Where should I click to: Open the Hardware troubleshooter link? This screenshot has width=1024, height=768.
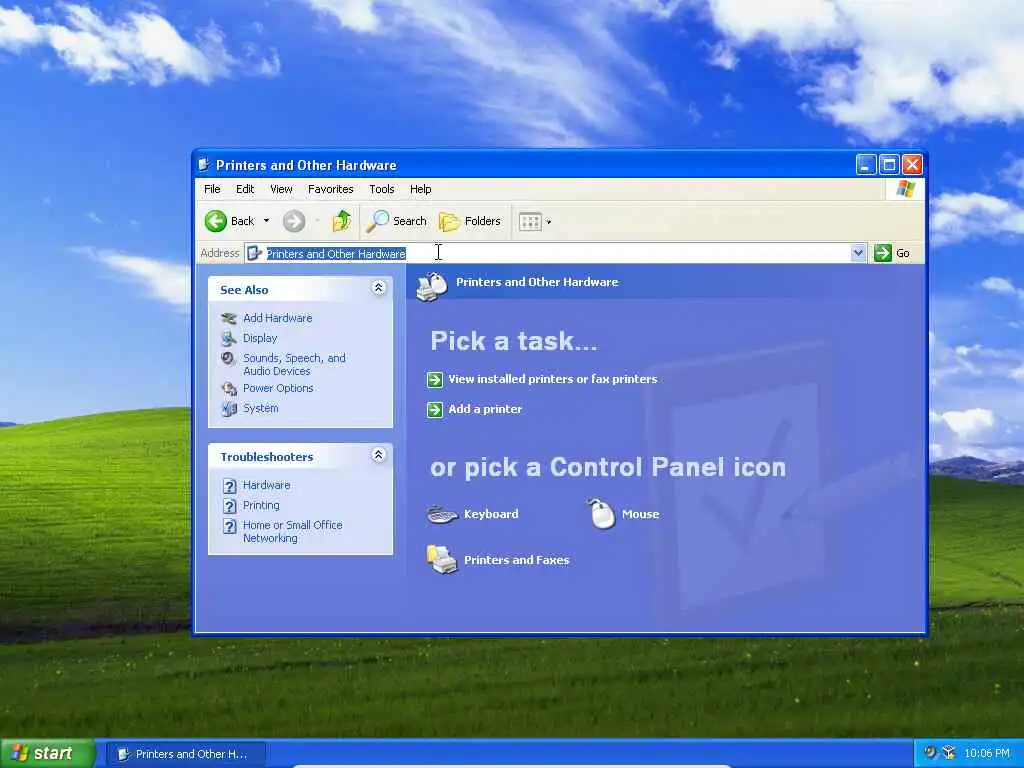[266, 485]
